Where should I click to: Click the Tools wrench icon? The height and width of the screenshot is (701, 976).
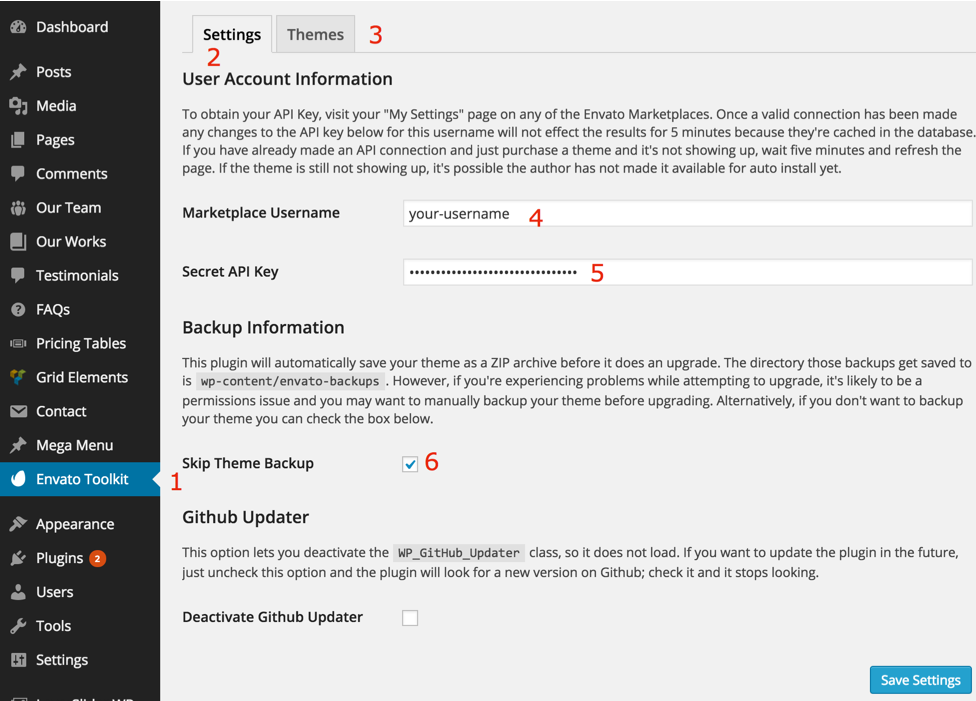[19, 626]
